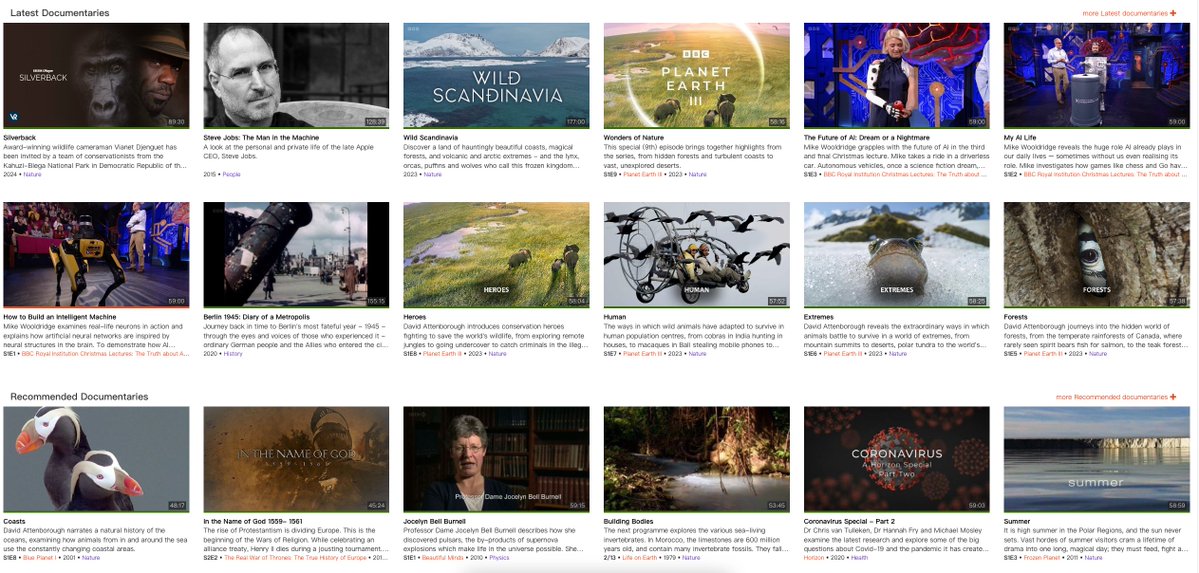The width and height of the screenshot is (1199, 573).
Task: Click the My AI Life title
Action: (1019, 138)
